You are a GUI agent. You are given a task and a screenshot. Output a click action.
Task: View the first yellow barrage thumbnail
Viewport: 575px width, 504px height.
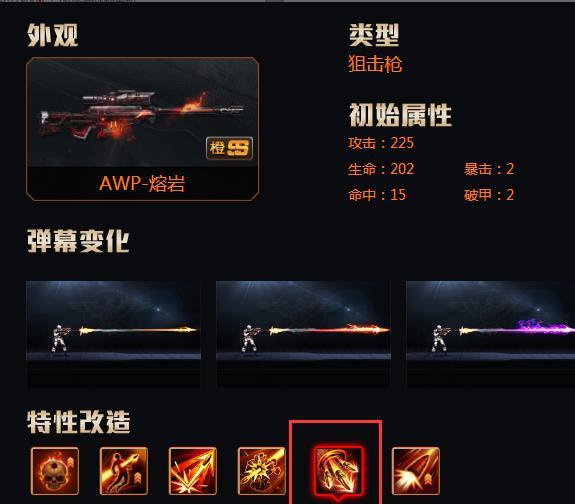pos(113,334)
